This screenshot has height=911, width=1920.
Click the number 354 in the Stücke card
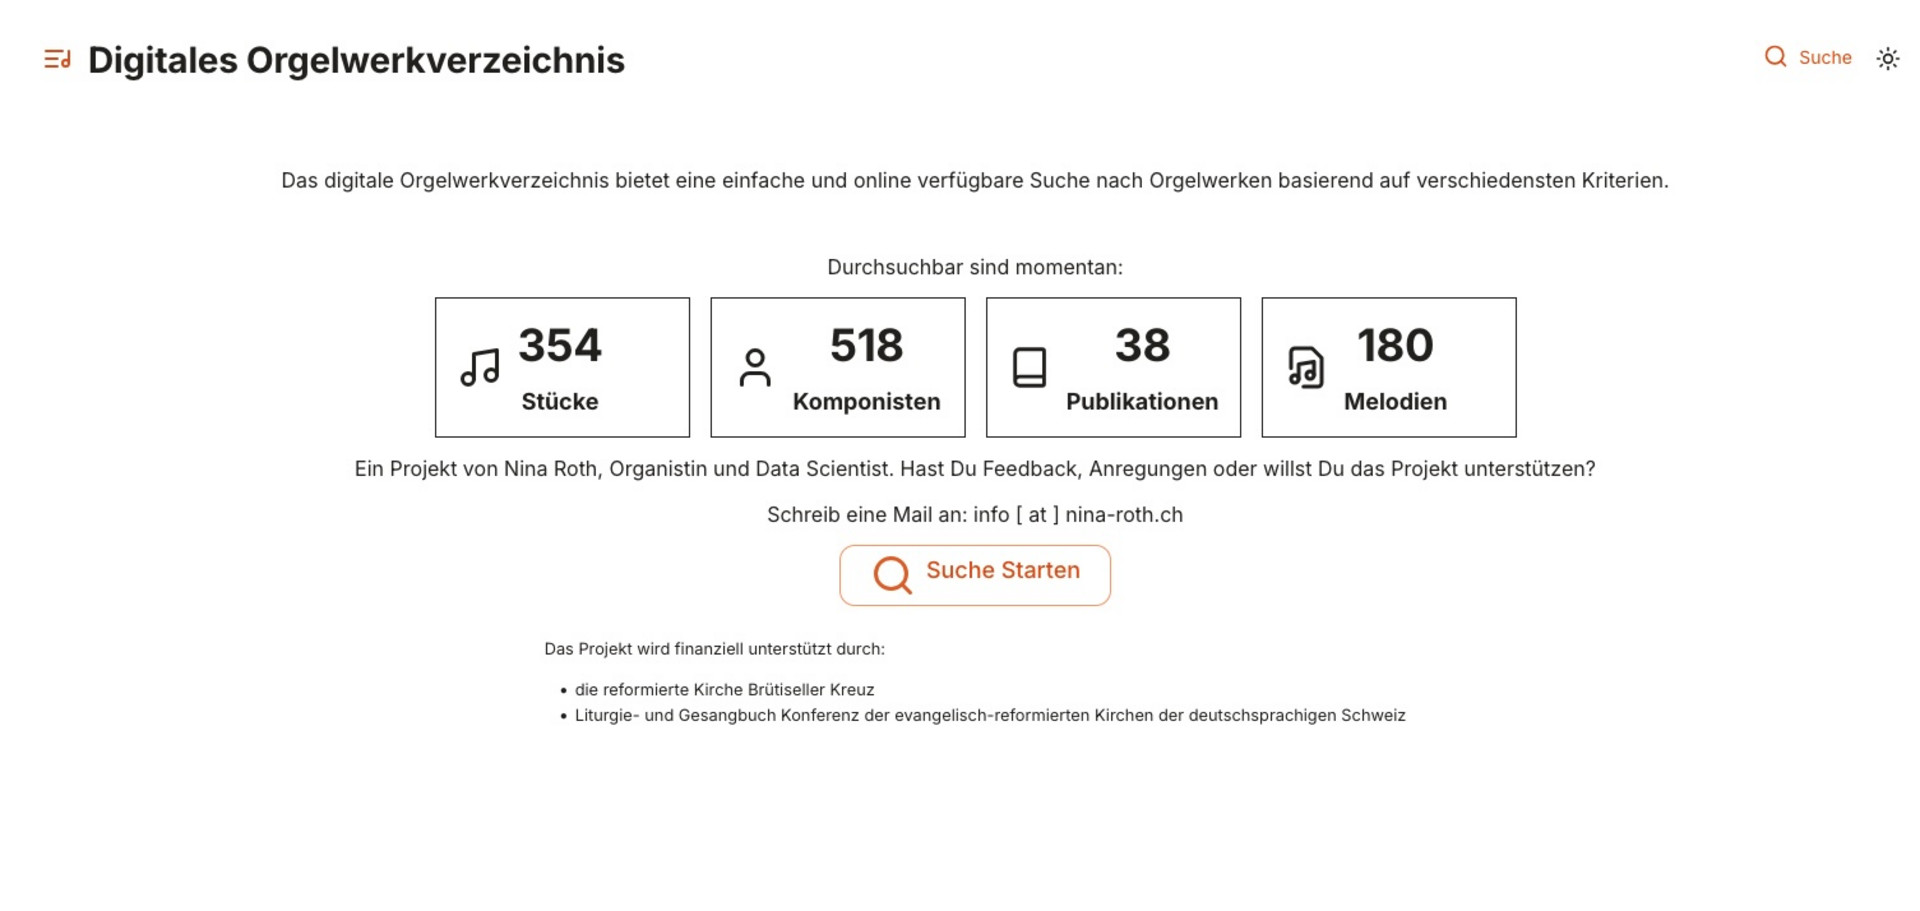click(x=560, y=346)
